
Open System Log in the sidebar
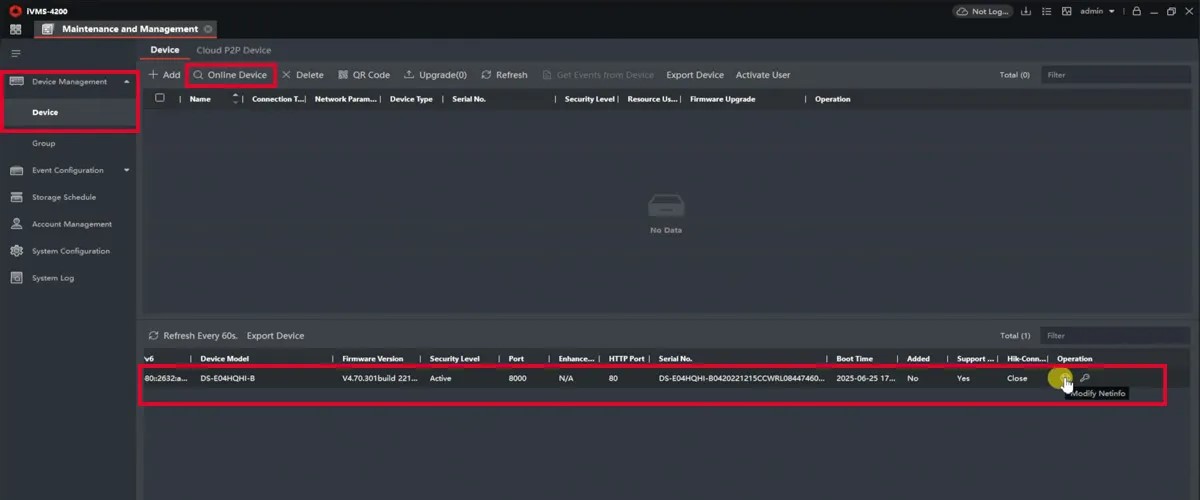53,278
